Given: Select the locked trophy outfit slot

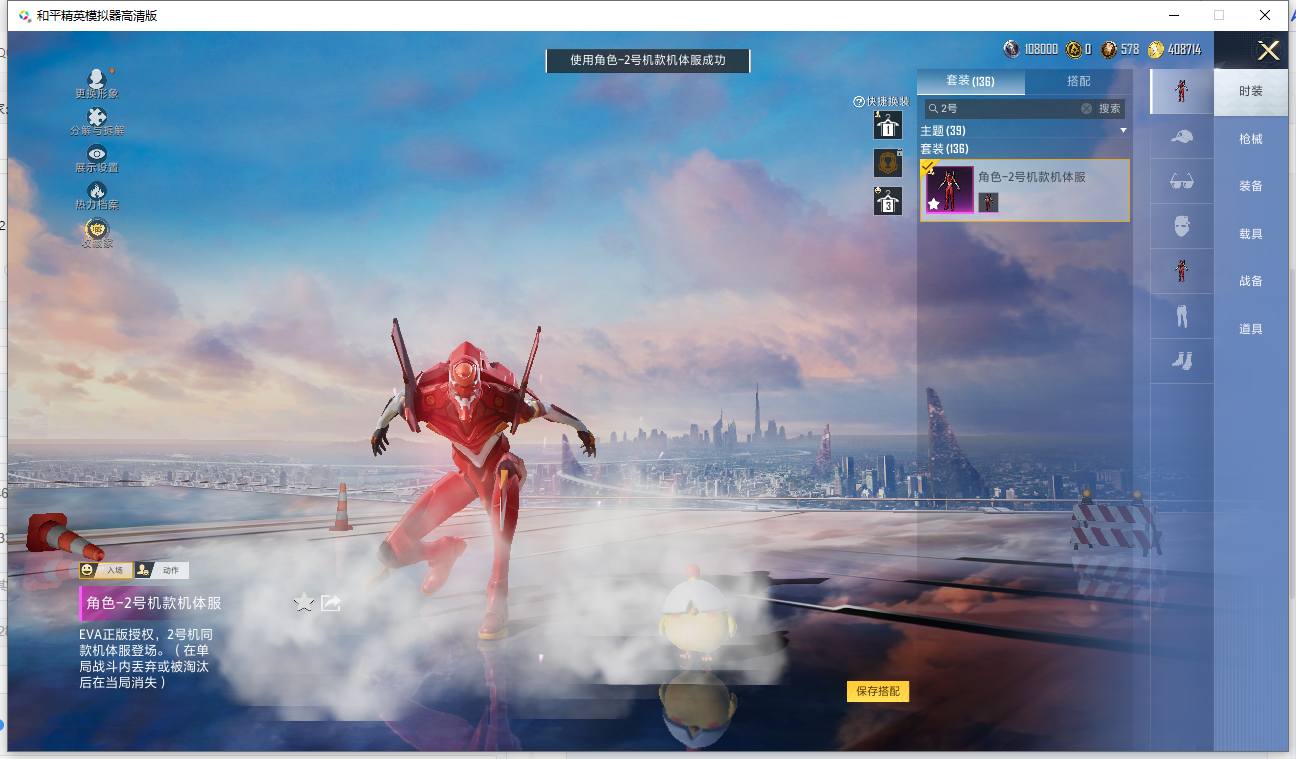Looking at the screenshot, I should coord(888,162).
